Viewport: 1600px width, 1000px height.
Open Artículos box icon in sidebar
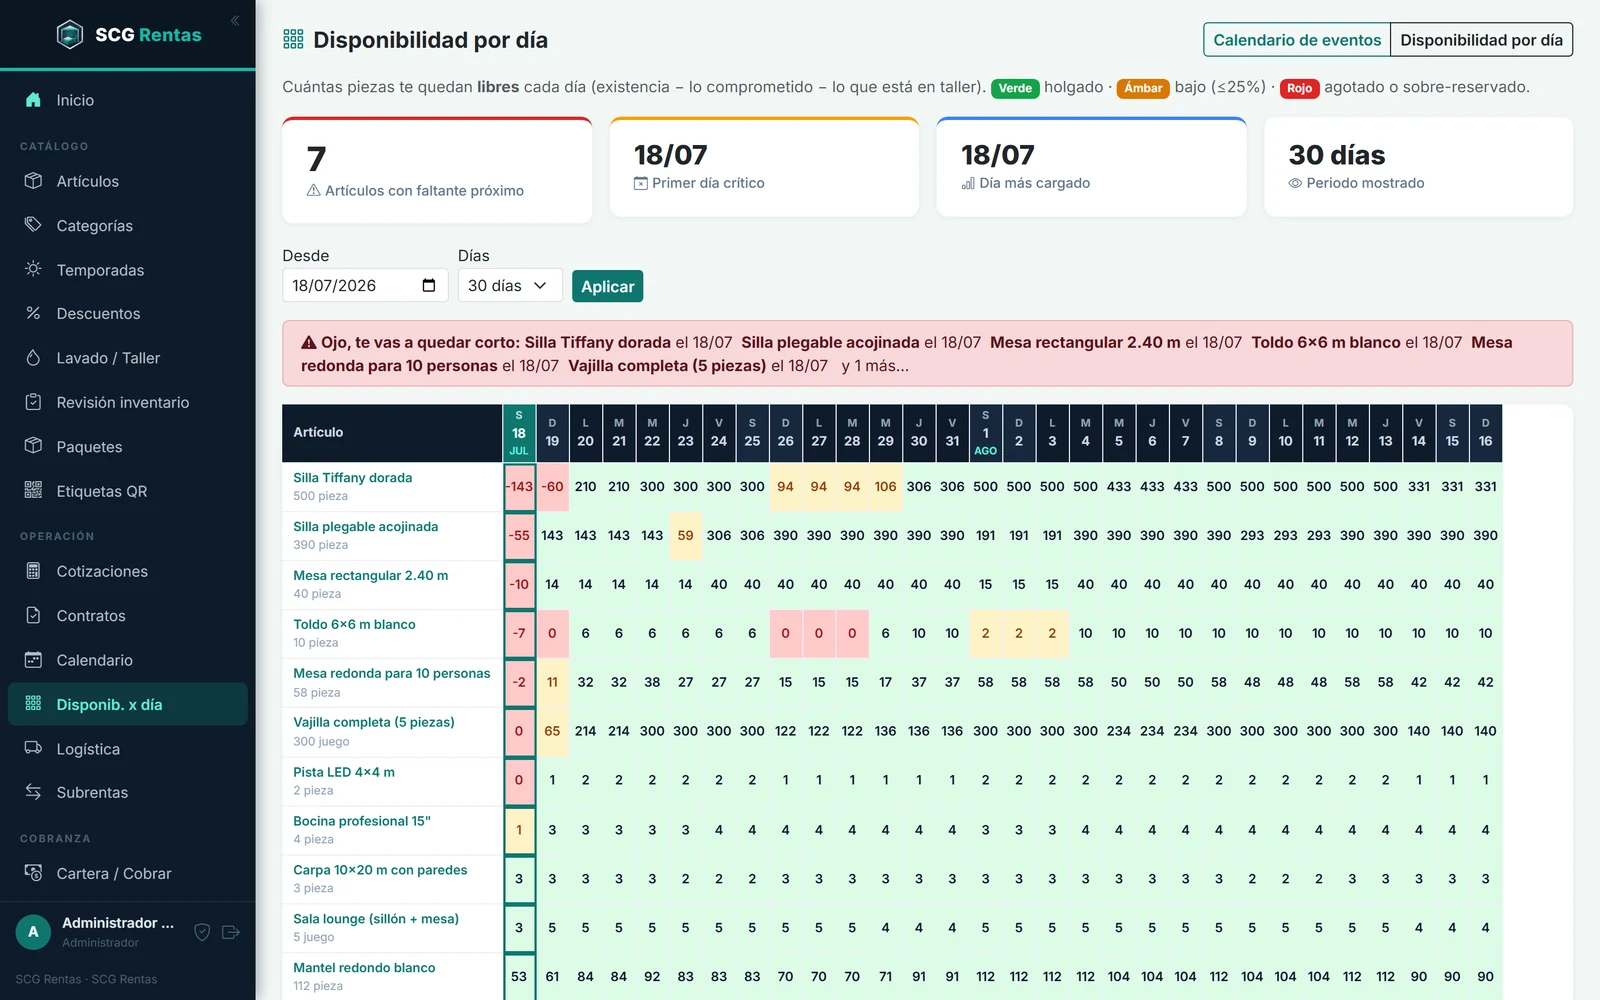point(33,181)
